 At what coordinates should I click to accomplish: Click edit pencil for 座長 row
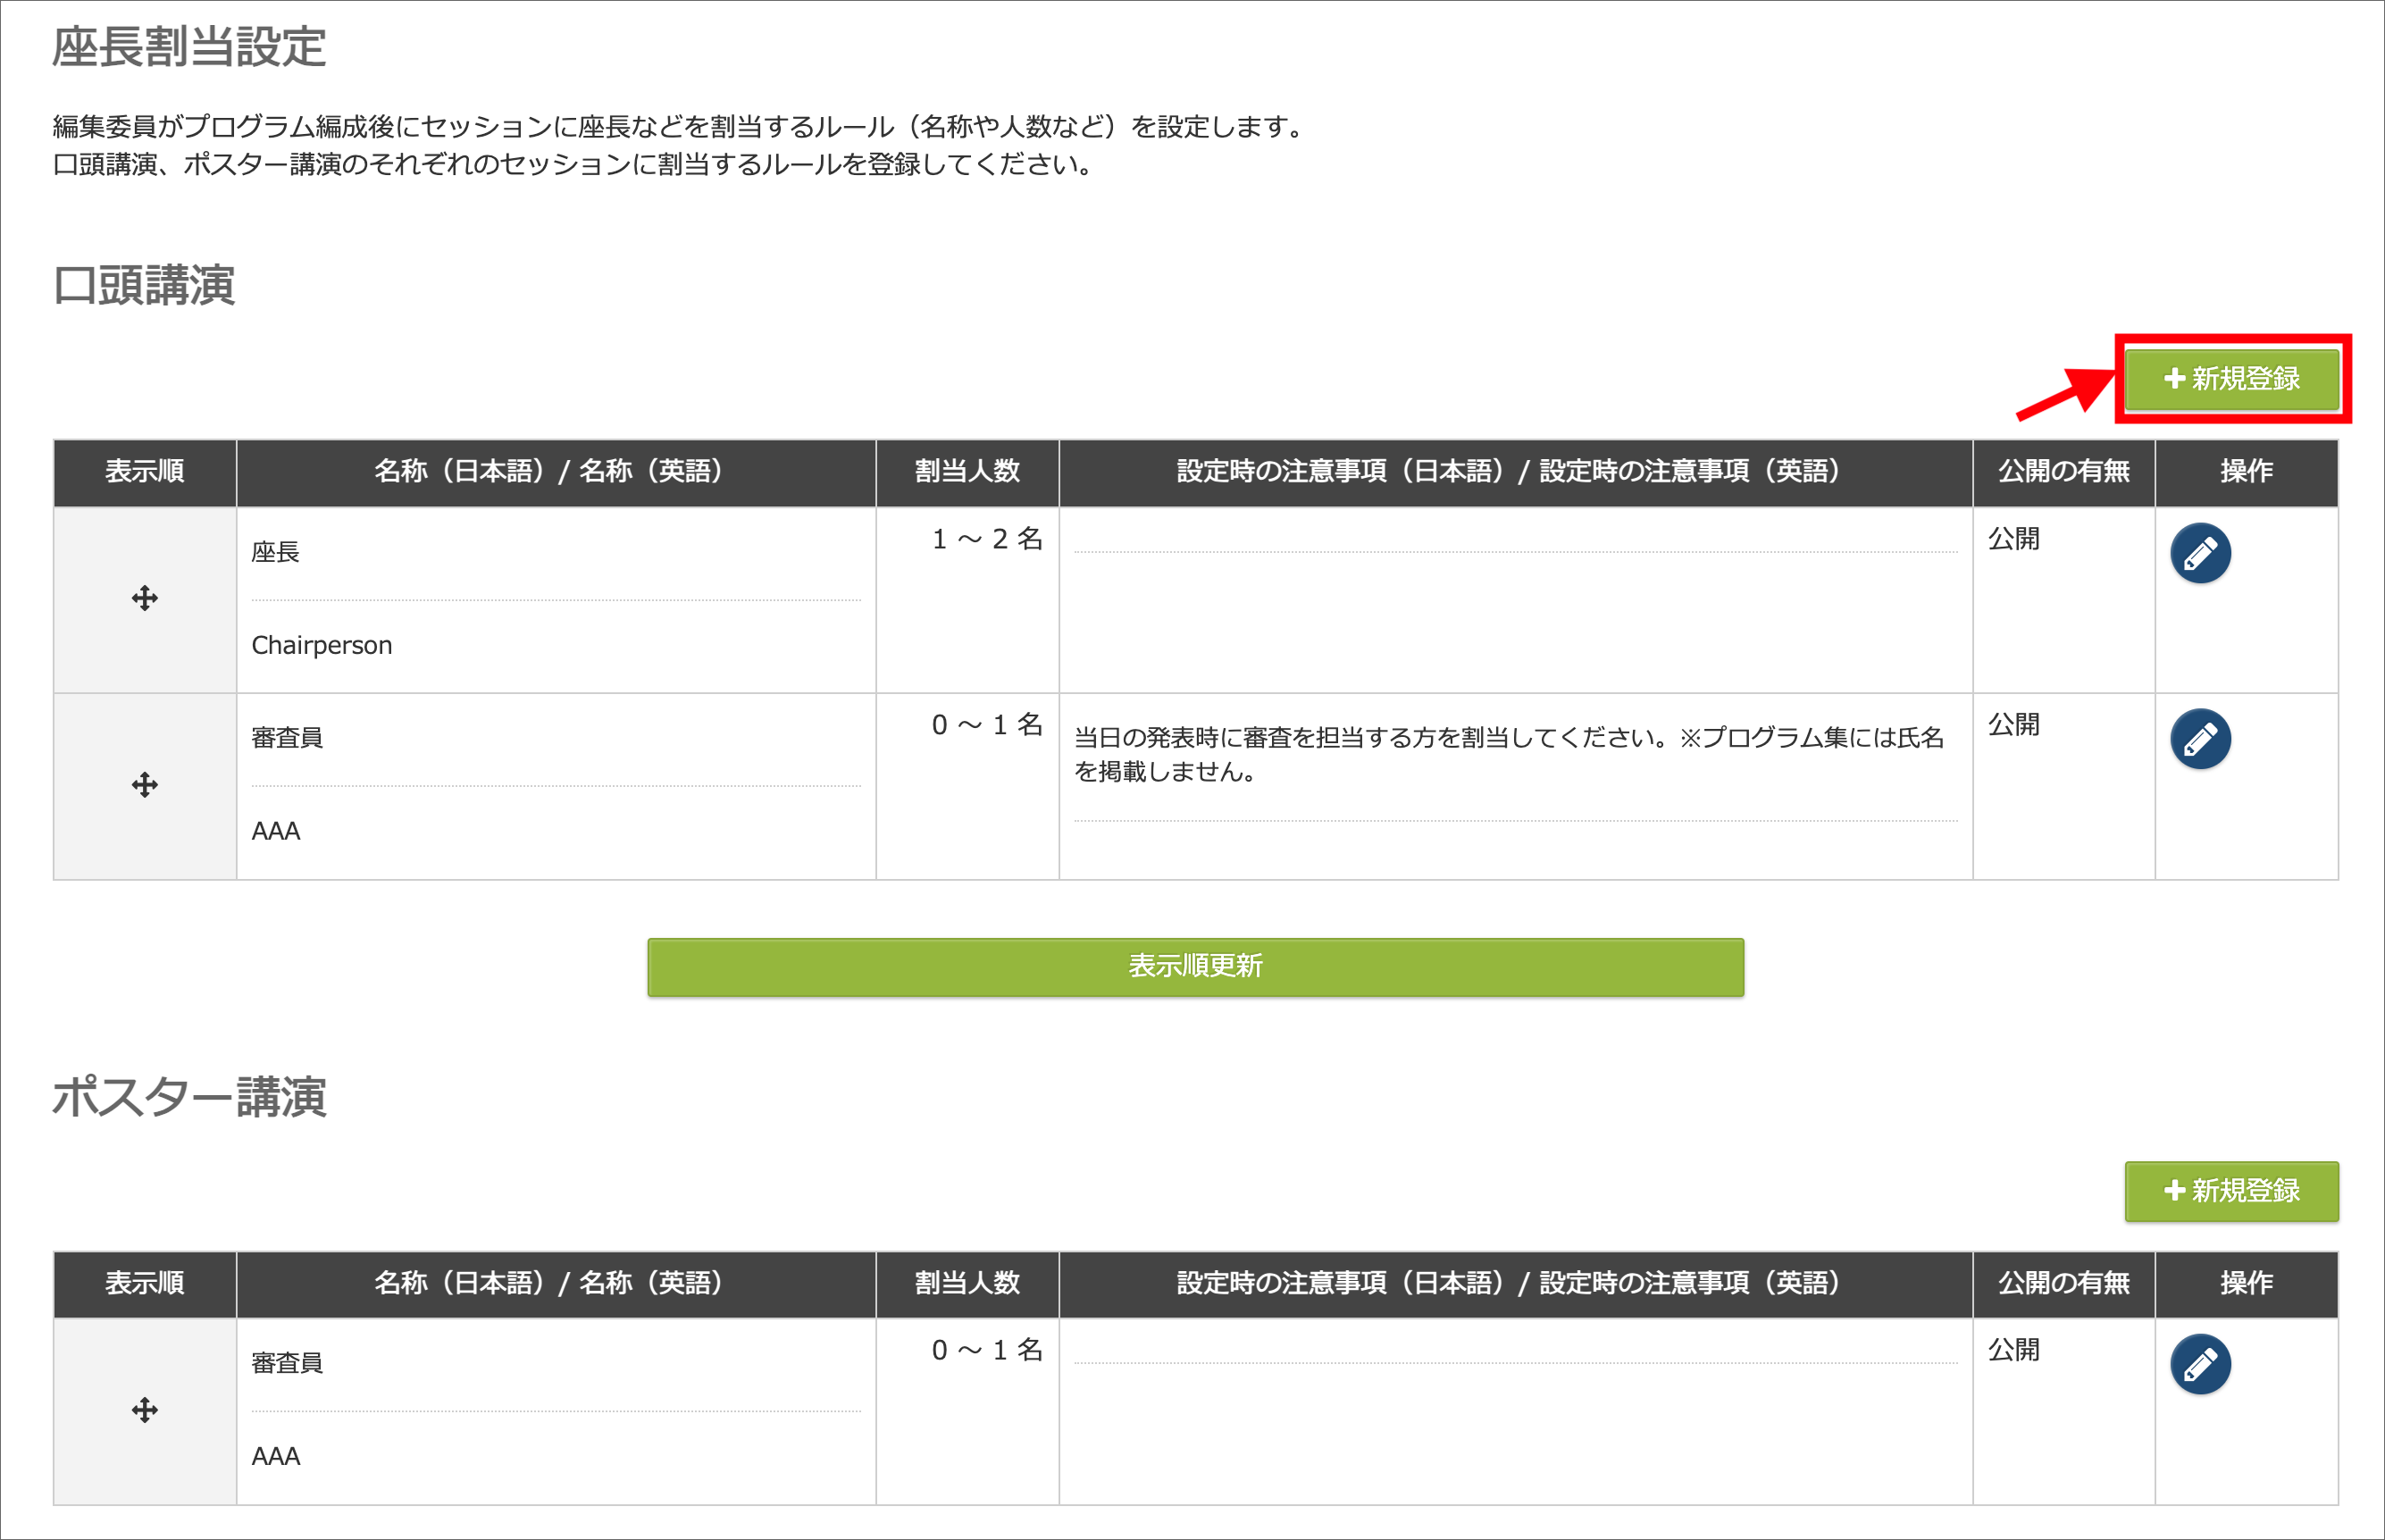coord(2200,553)
